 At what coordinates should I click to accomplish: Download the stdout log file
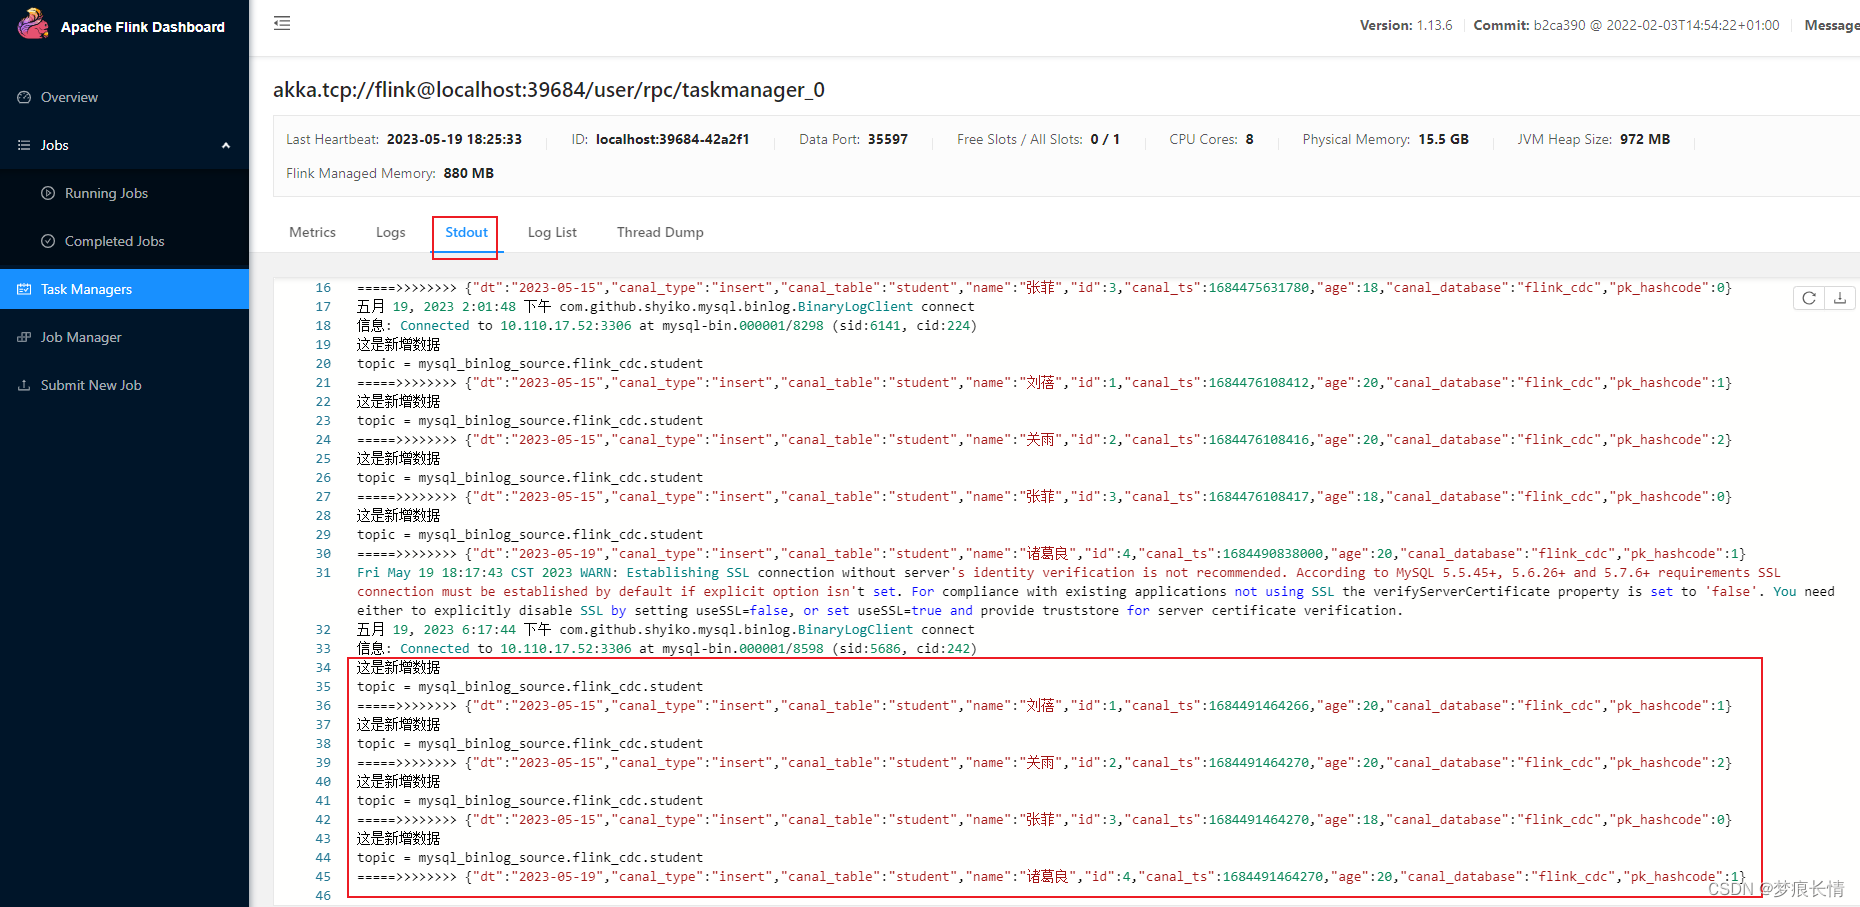pyautogui.click(x=1840, y=298)
